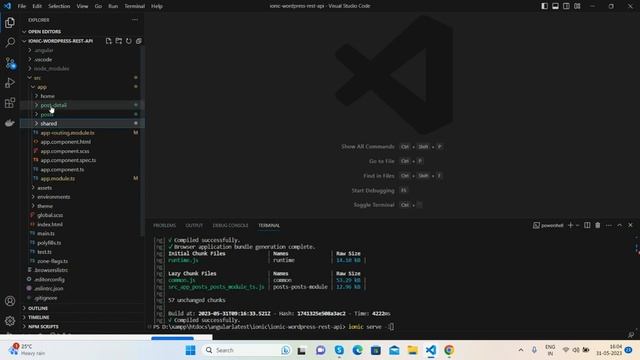This screenshot has height=360, width=640.
Task: Open Google Chrome from taskbar
Action: (x=449, y=350)
